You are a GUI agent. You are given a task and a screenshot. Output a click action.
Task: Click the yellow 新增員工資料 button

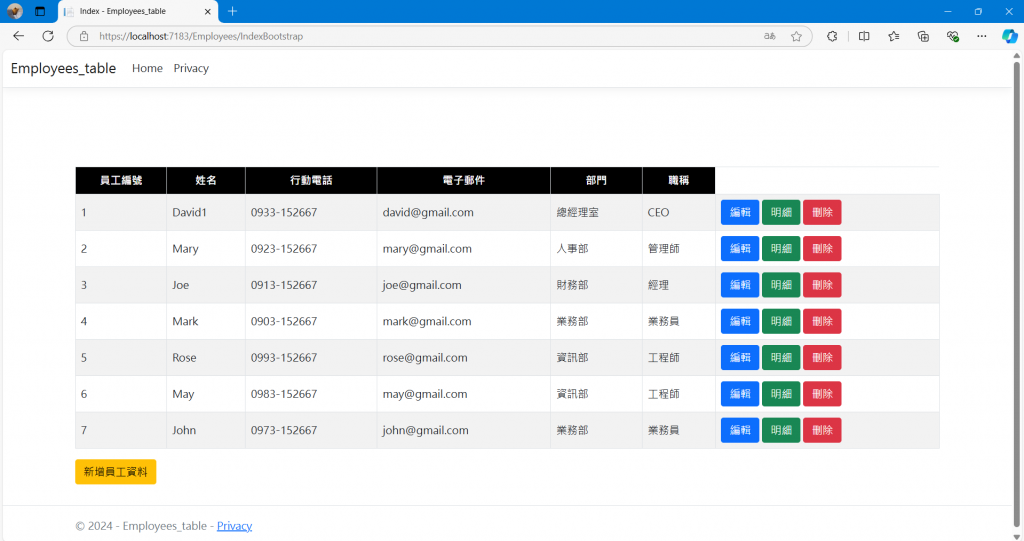pos(116,472)
